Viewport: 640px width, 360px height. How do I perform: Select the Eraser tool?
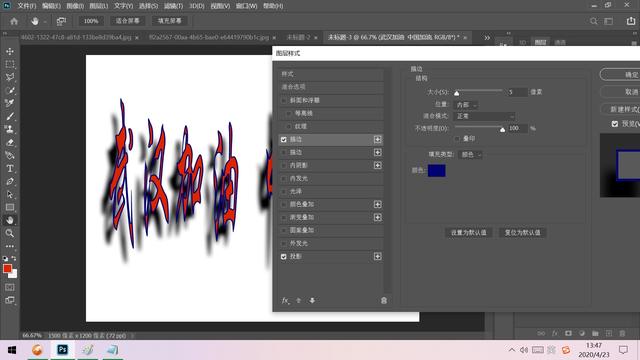coord(10,142)
